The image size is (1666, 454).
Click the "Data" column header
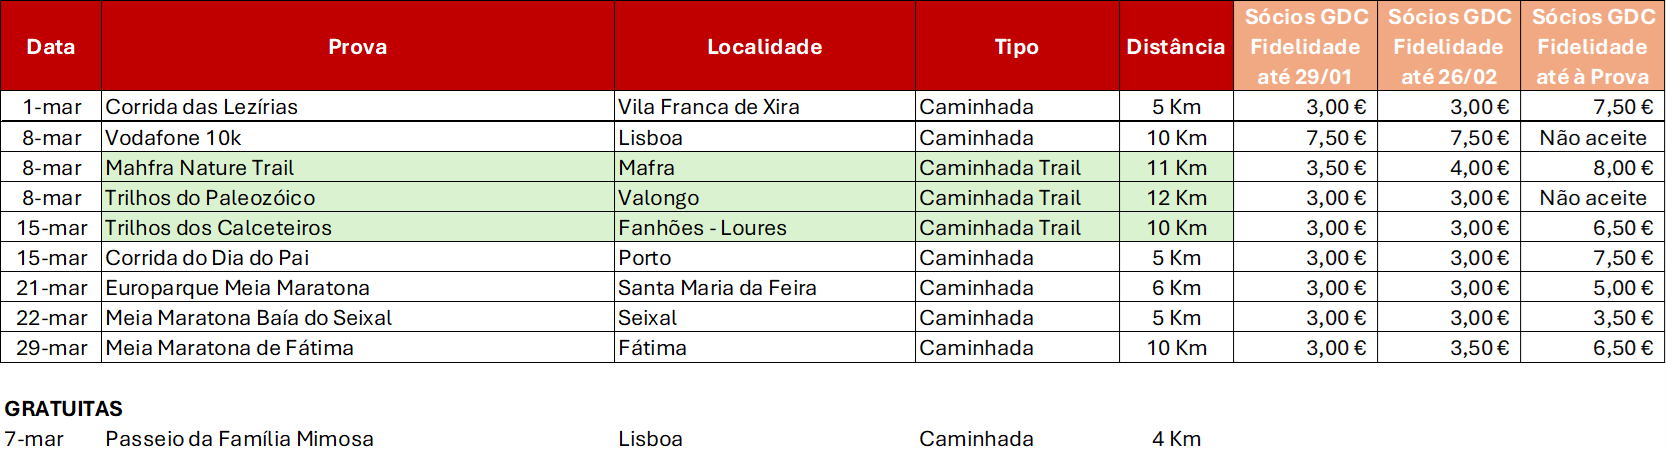[51, 47]
